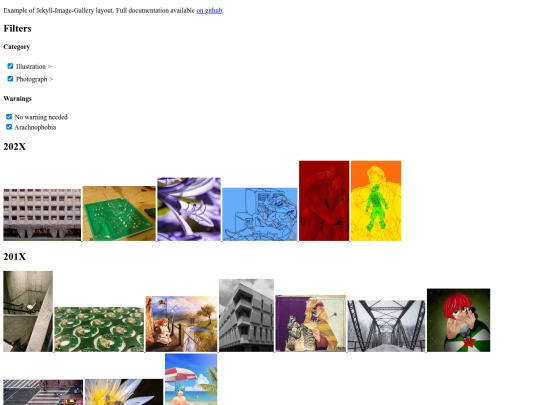The image size is (540, 405).
Task: Toggle the No warning needed checkbox
Action: (9, 117)
